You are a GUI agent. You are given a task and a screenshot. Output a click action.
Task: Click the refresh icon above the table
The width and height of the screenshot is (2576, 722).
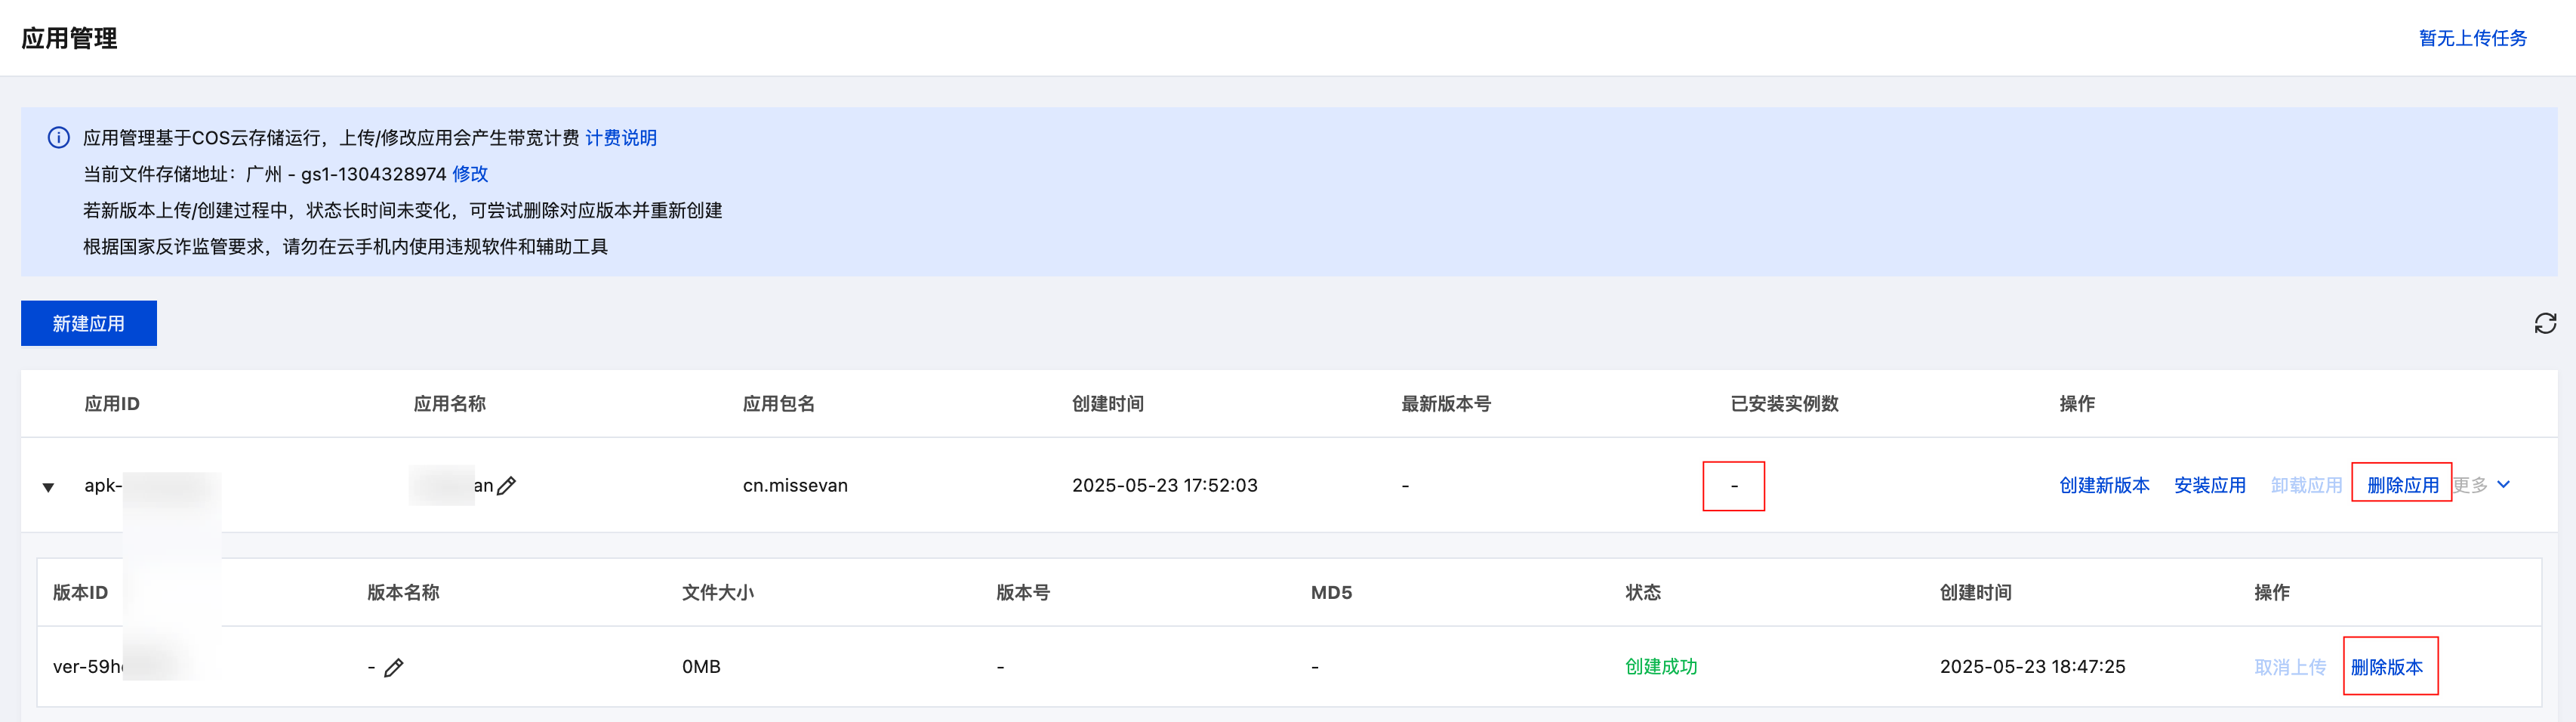[2545, 323]
